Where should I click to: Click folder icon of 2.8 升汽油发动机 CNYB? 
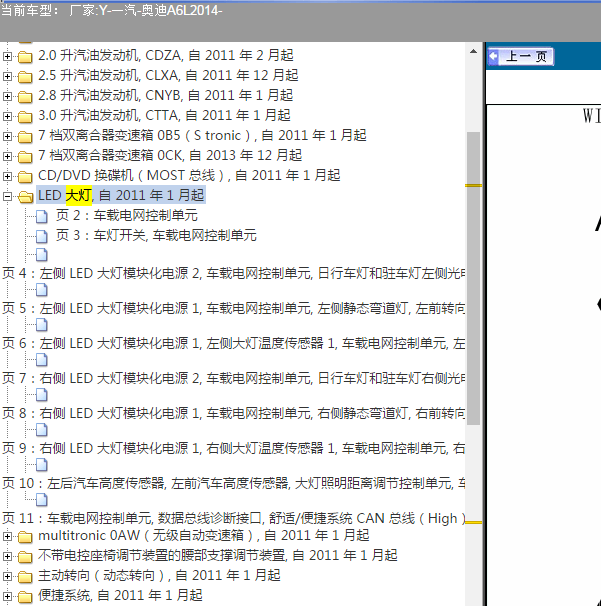25,97
